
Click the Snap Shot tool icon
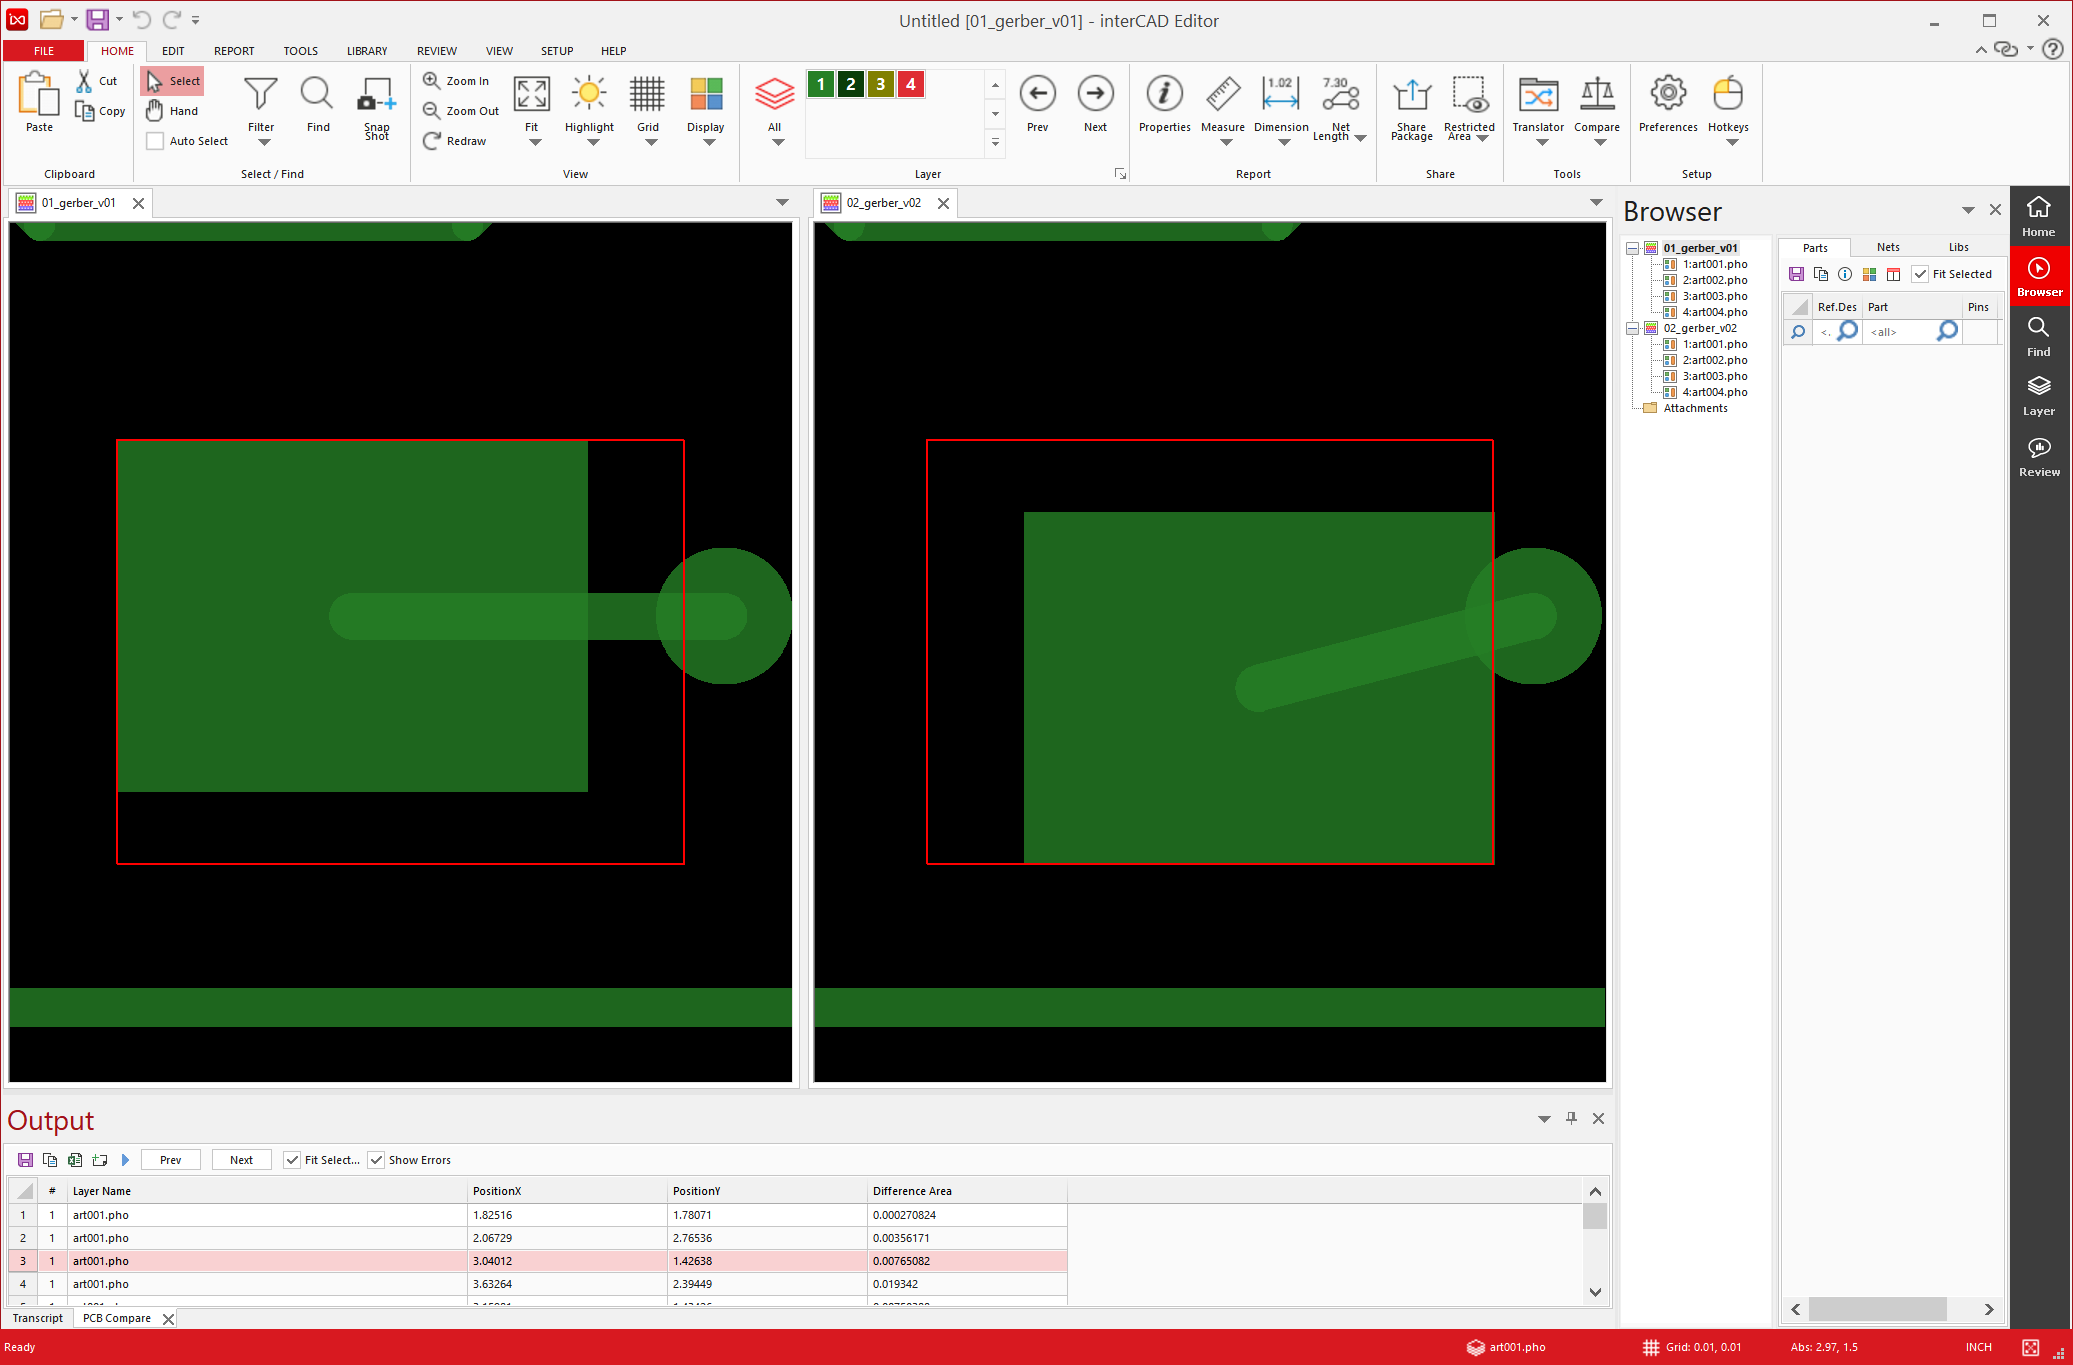[376, 95]
